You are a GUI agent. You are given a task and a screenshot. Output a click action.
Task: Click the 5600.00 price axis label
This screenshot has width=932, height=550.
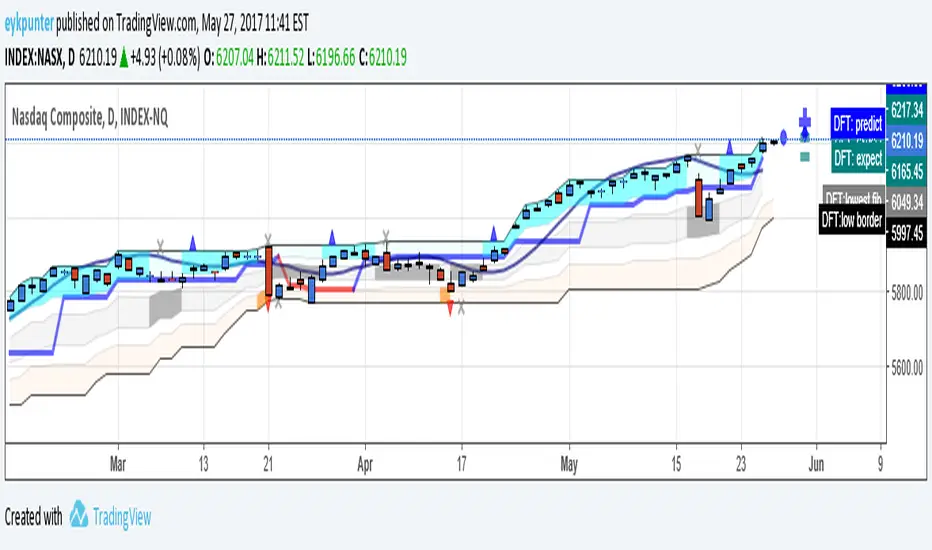pos(908,368)
